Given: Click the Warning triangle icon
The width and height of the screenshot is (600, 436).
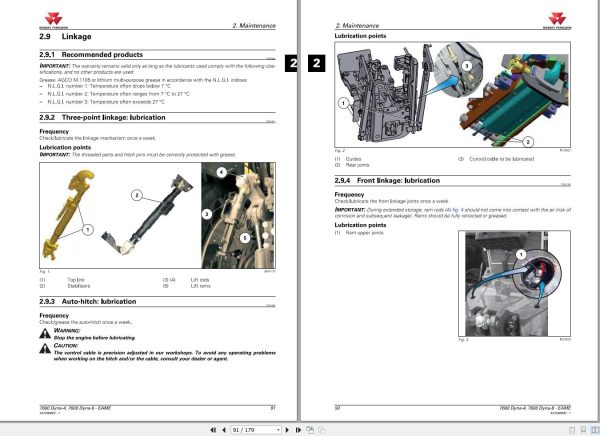Looking at the screenshot, I should click(x=45, y=334).
